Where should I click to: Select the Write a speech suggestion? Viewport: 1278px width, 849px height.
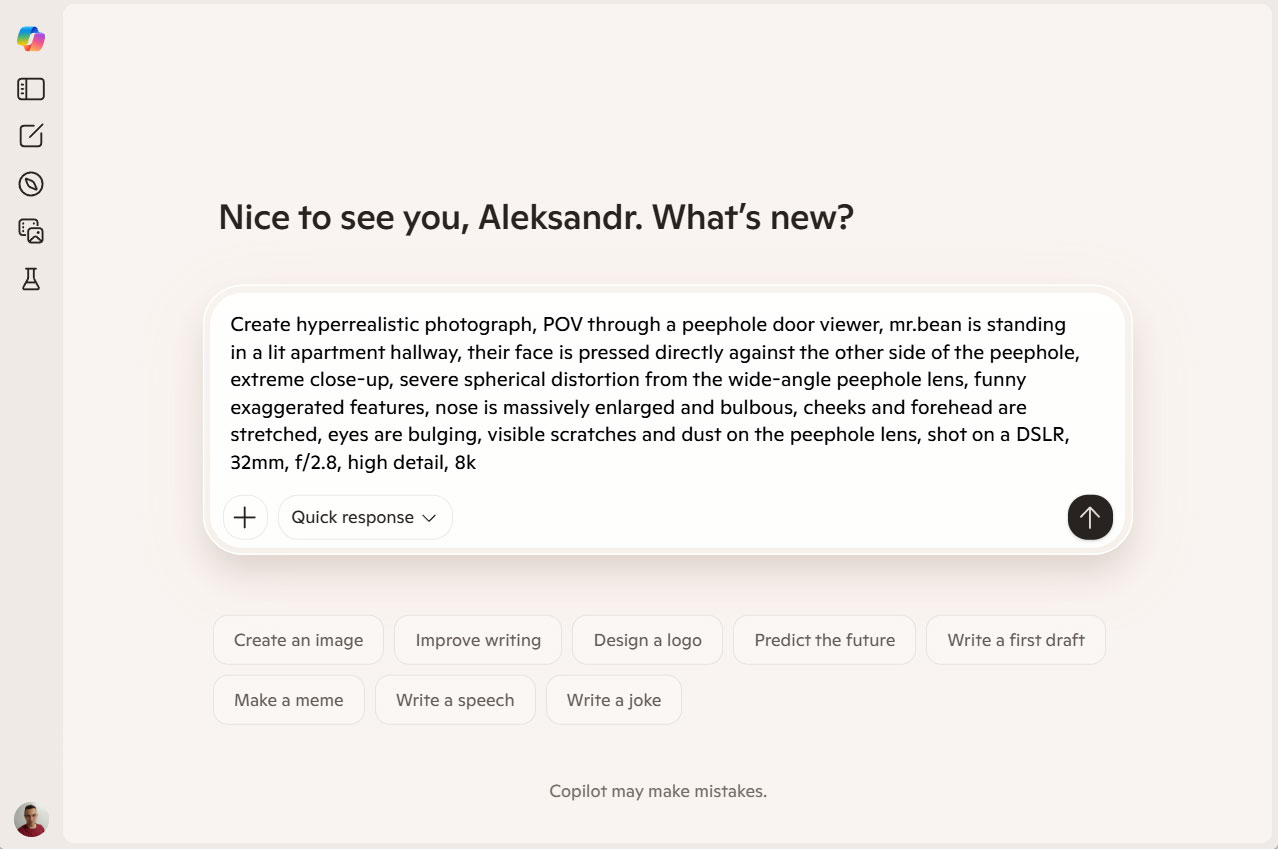pos(455,700)
